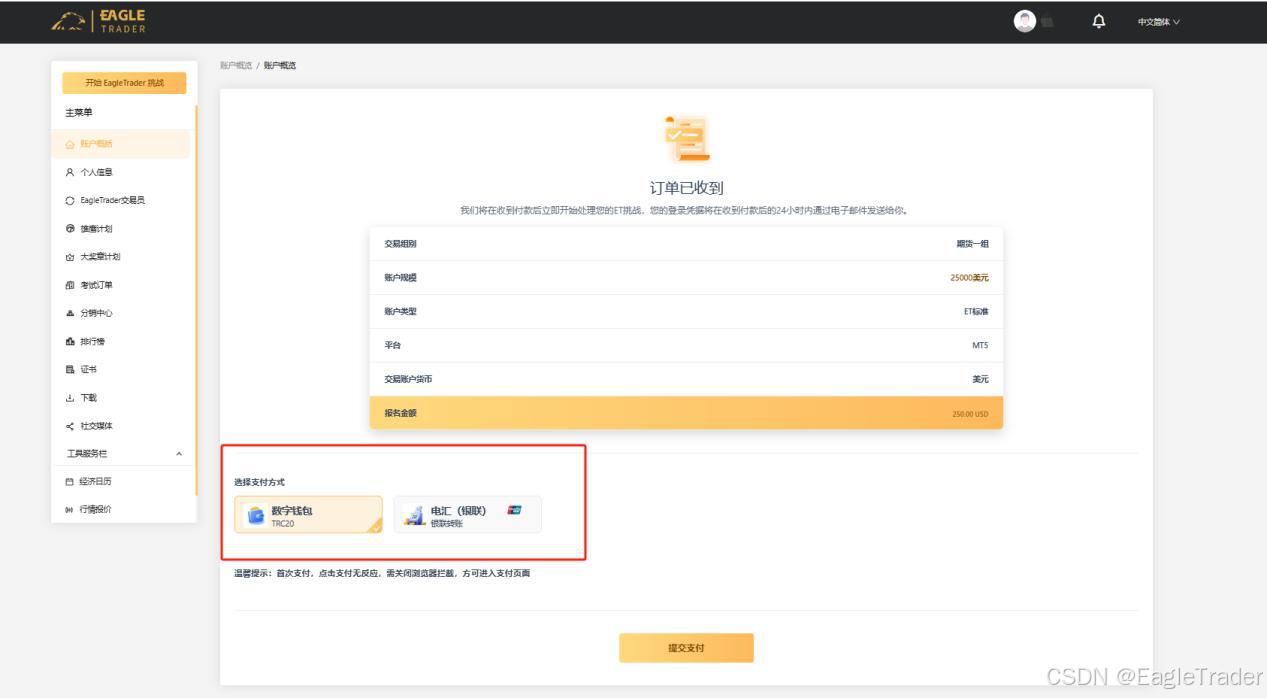Click the user avatar picture
This screenshot has height=698, width=1267.
tap(1024, 21)
